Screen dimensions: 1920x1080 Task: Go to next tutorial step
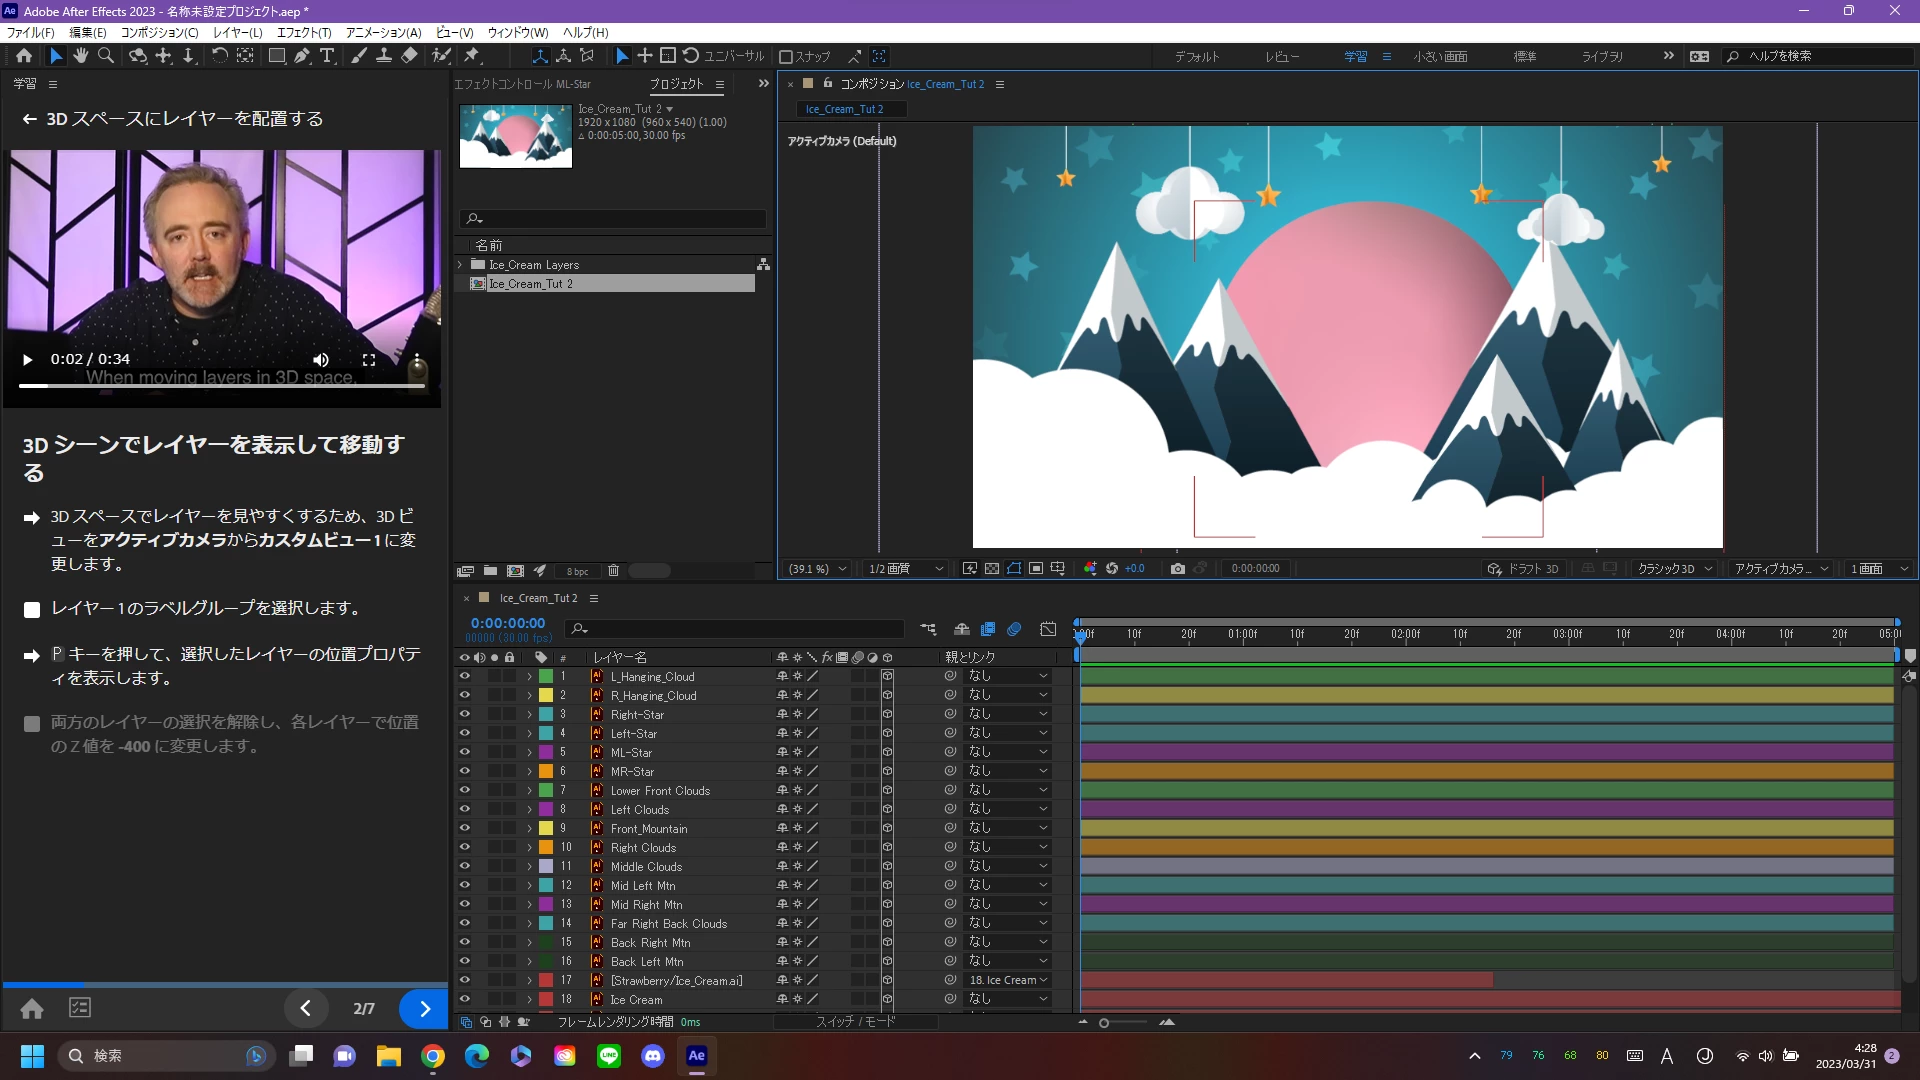[x=424, y=1008]
